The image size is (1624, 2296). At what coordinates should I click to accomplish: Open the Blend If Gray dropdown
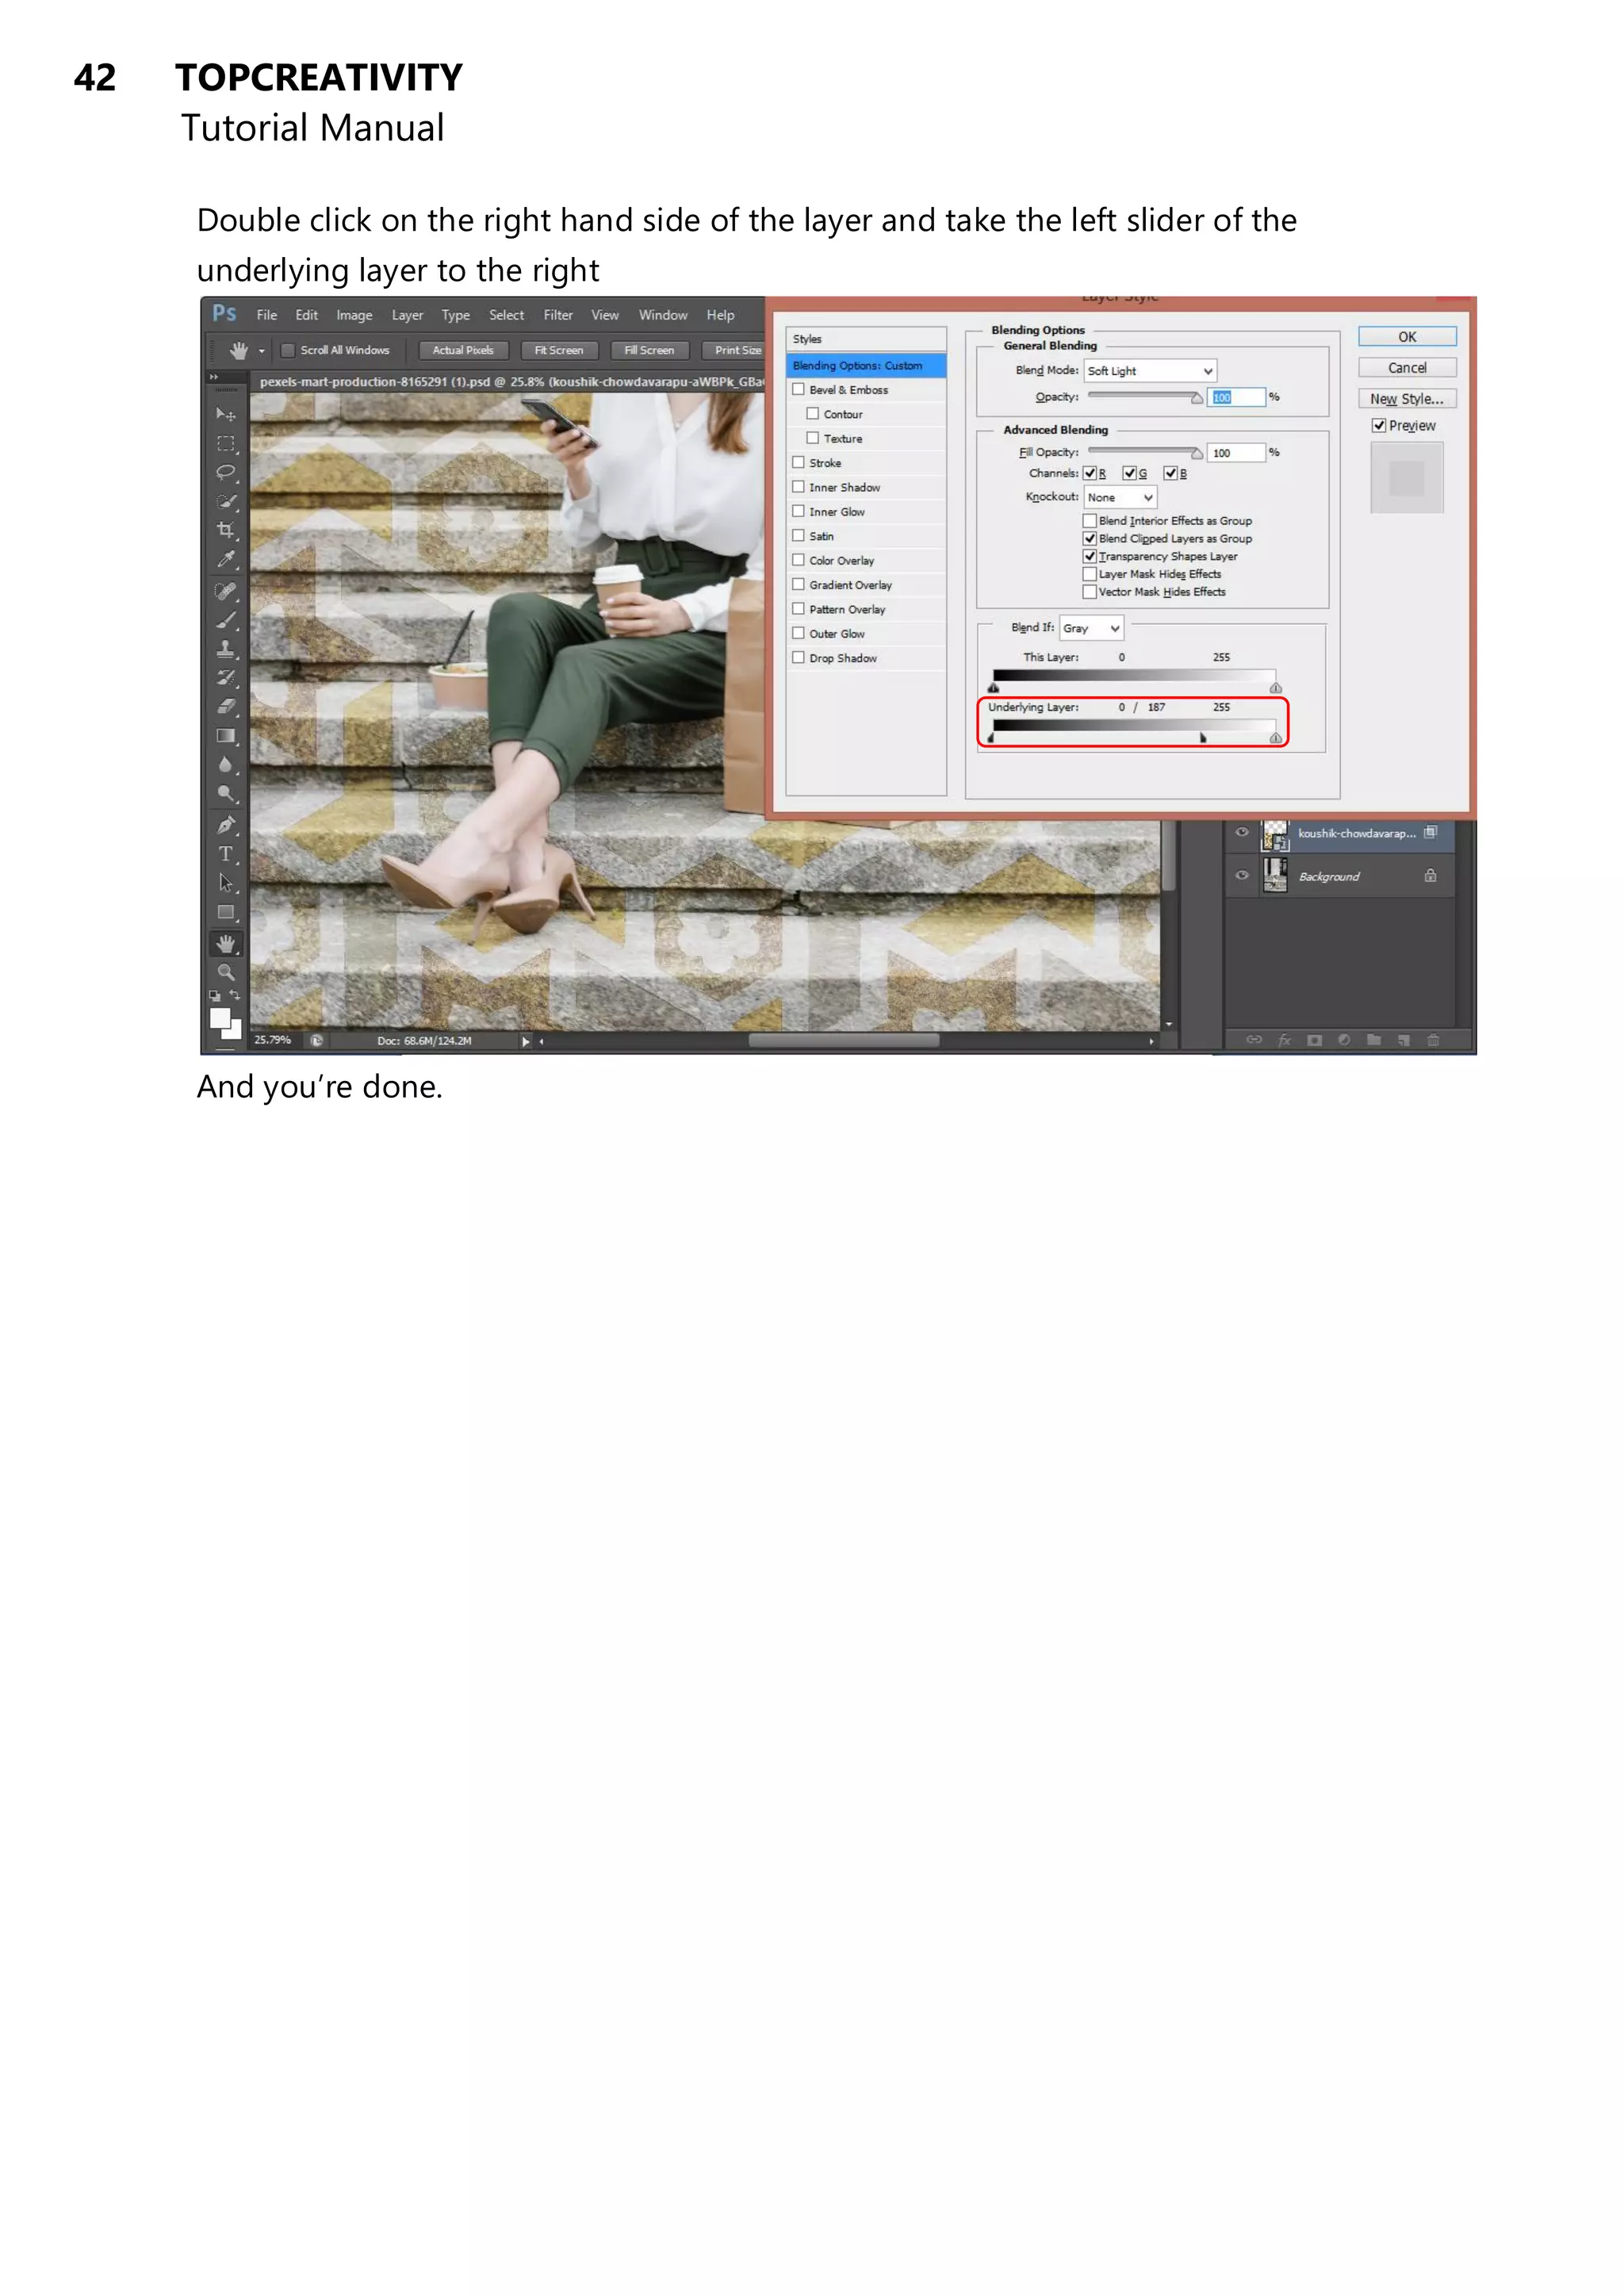[x=1091, y=628]
